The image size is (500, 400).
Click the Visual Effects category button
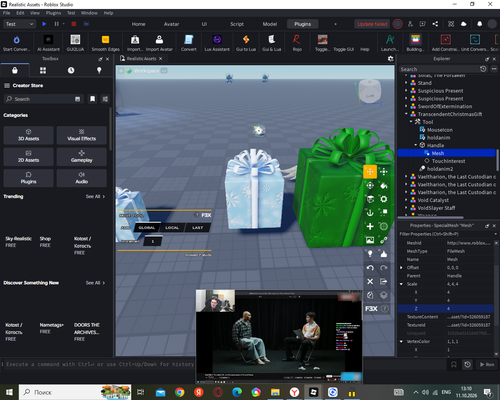pos(82,135)
